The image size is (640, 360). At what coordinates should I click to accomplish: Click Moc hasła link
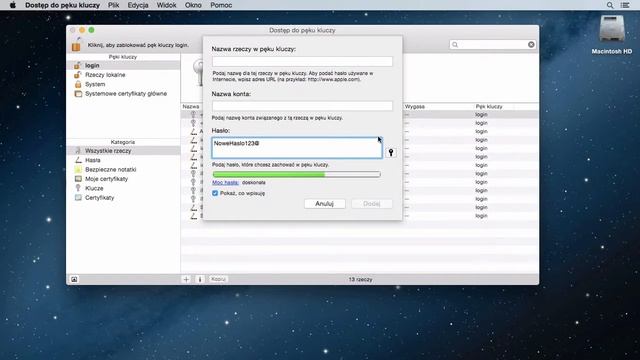pos(225,182)
